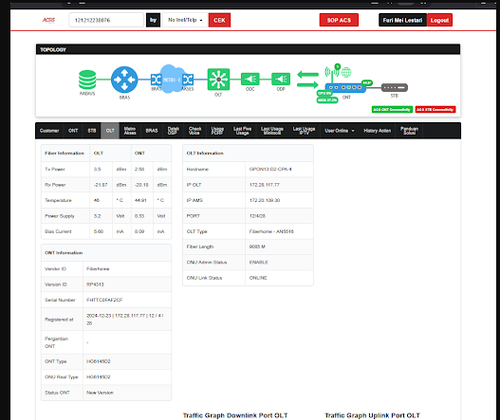This screenshot has height=420, width=500.
Task: Click the MEM usage badge under ONT
Action: click(327, 100)
